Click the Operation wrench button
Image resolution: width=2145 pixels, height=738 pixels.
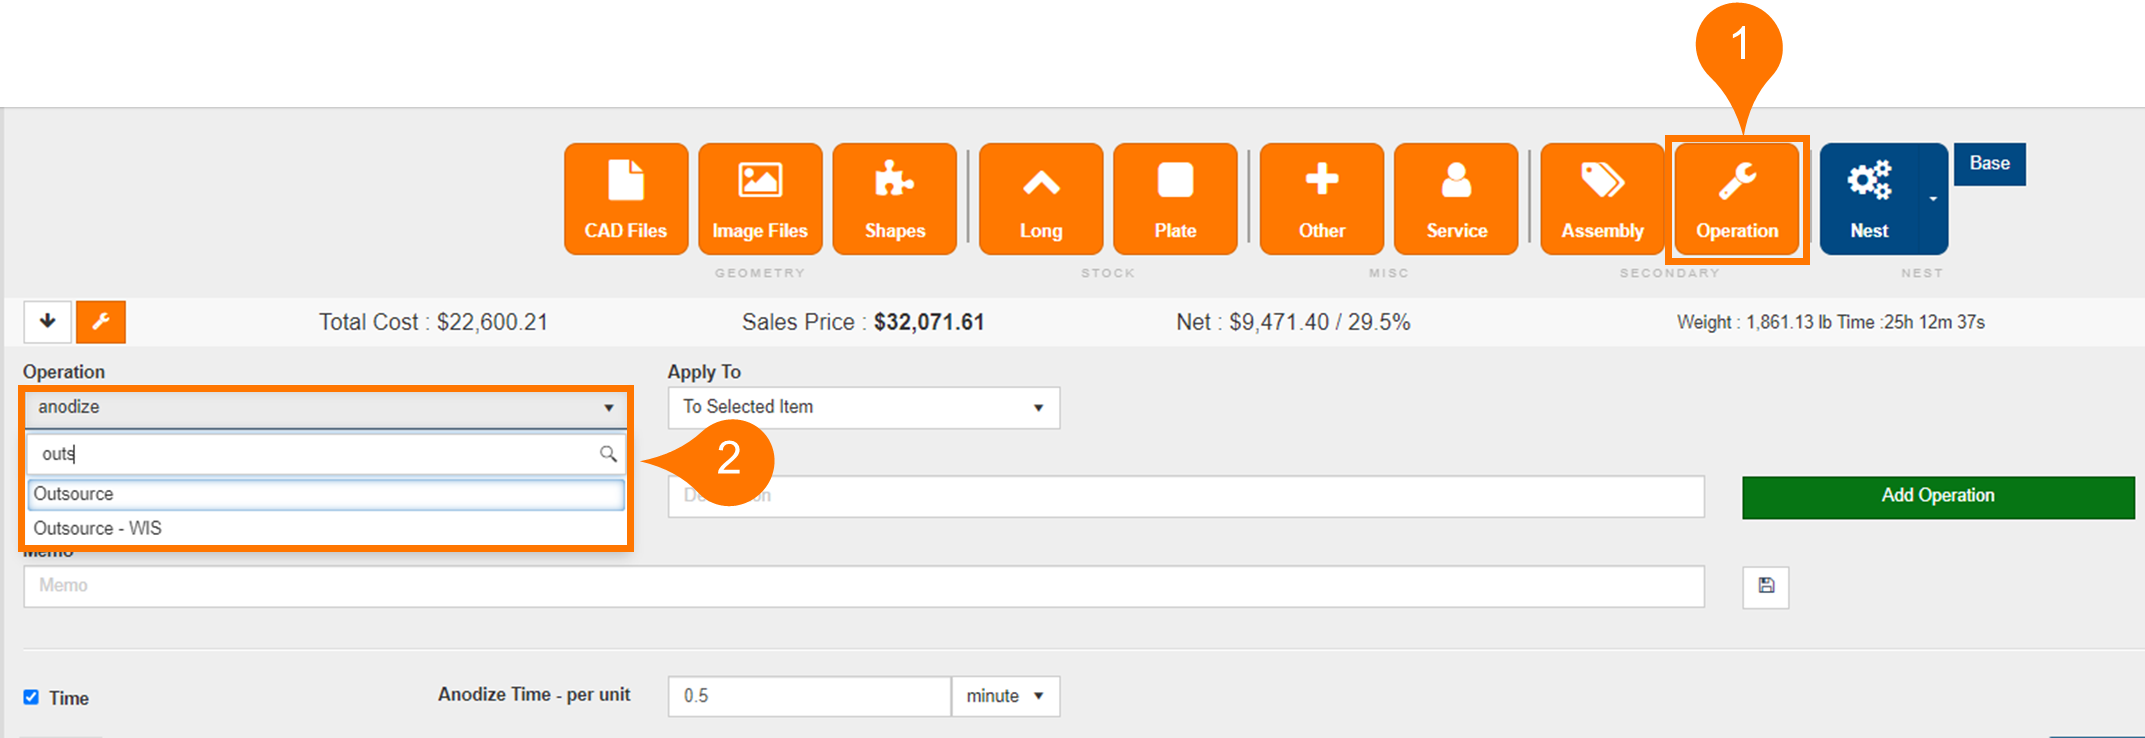tap(1737, 199)
